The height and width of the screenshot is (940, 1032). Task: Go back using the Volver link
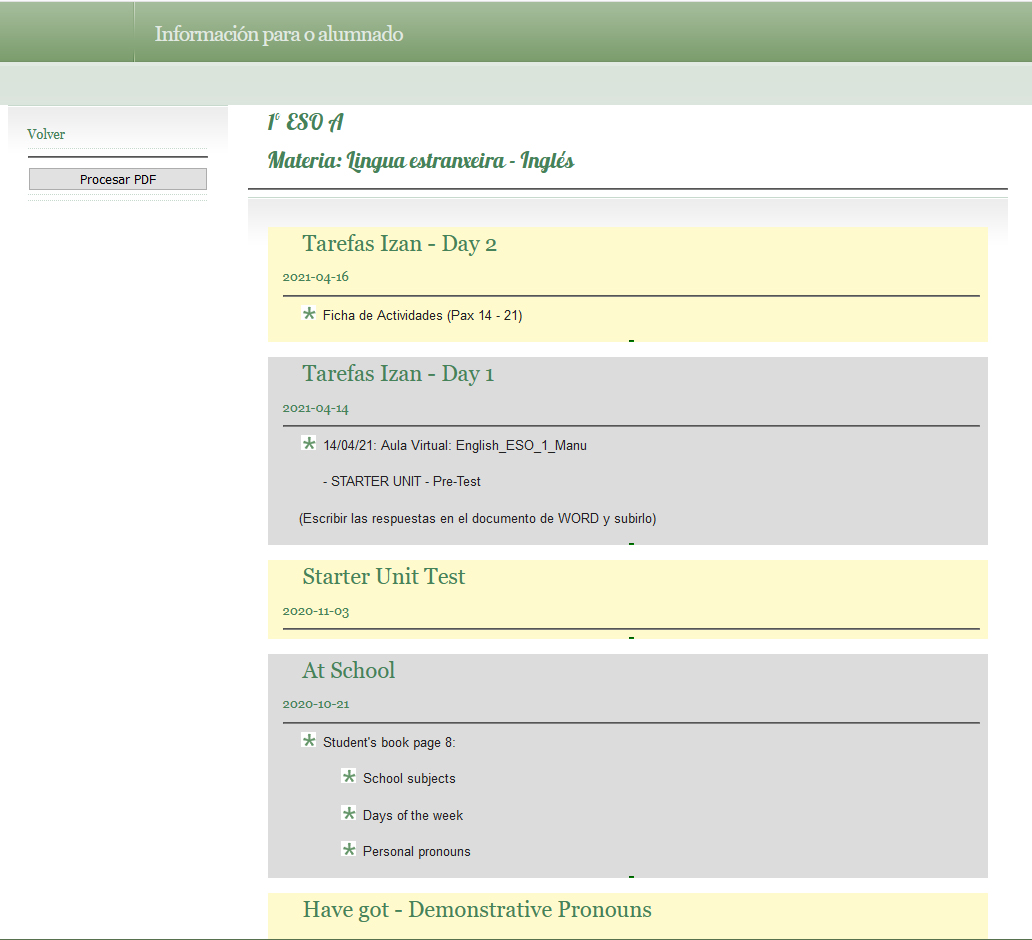pyautogui.click(x=46, y=134)
